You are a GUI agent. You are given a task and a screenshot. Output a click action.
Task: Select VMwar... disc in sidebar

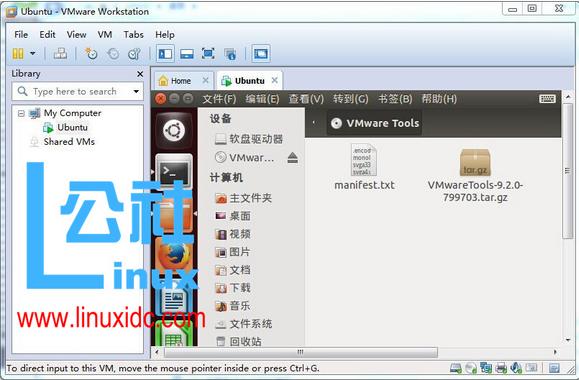click(244, 158)
